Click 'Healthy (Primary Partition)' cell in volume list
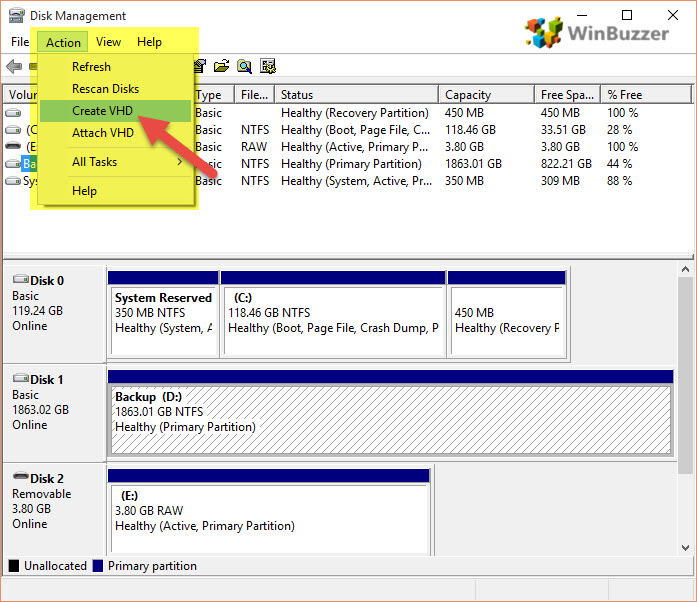 click(351, 164)
